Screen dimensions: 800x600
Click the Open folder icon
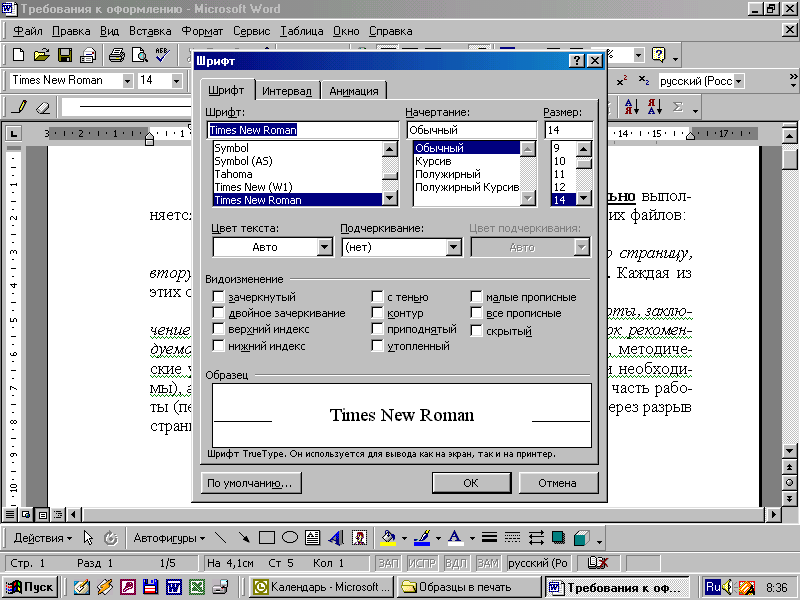[x=42, y=55]
